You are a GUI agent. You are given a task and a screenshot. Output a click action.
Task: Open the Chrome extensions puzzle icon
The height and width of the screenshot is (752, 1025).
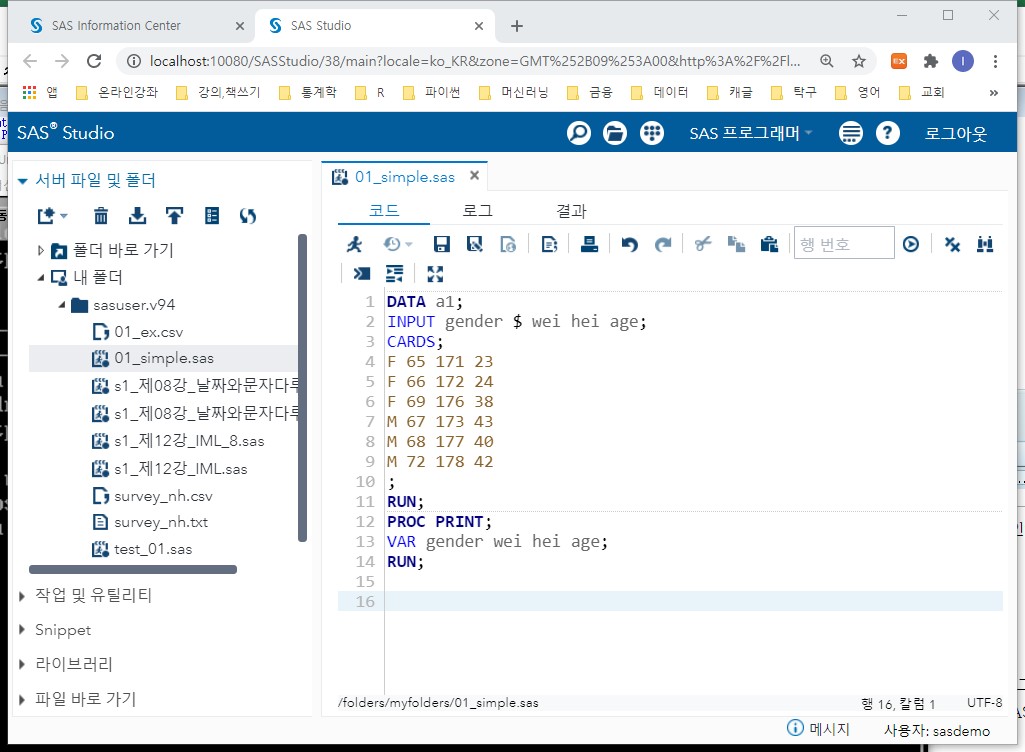pyautogui.click(x=930, y=61)
